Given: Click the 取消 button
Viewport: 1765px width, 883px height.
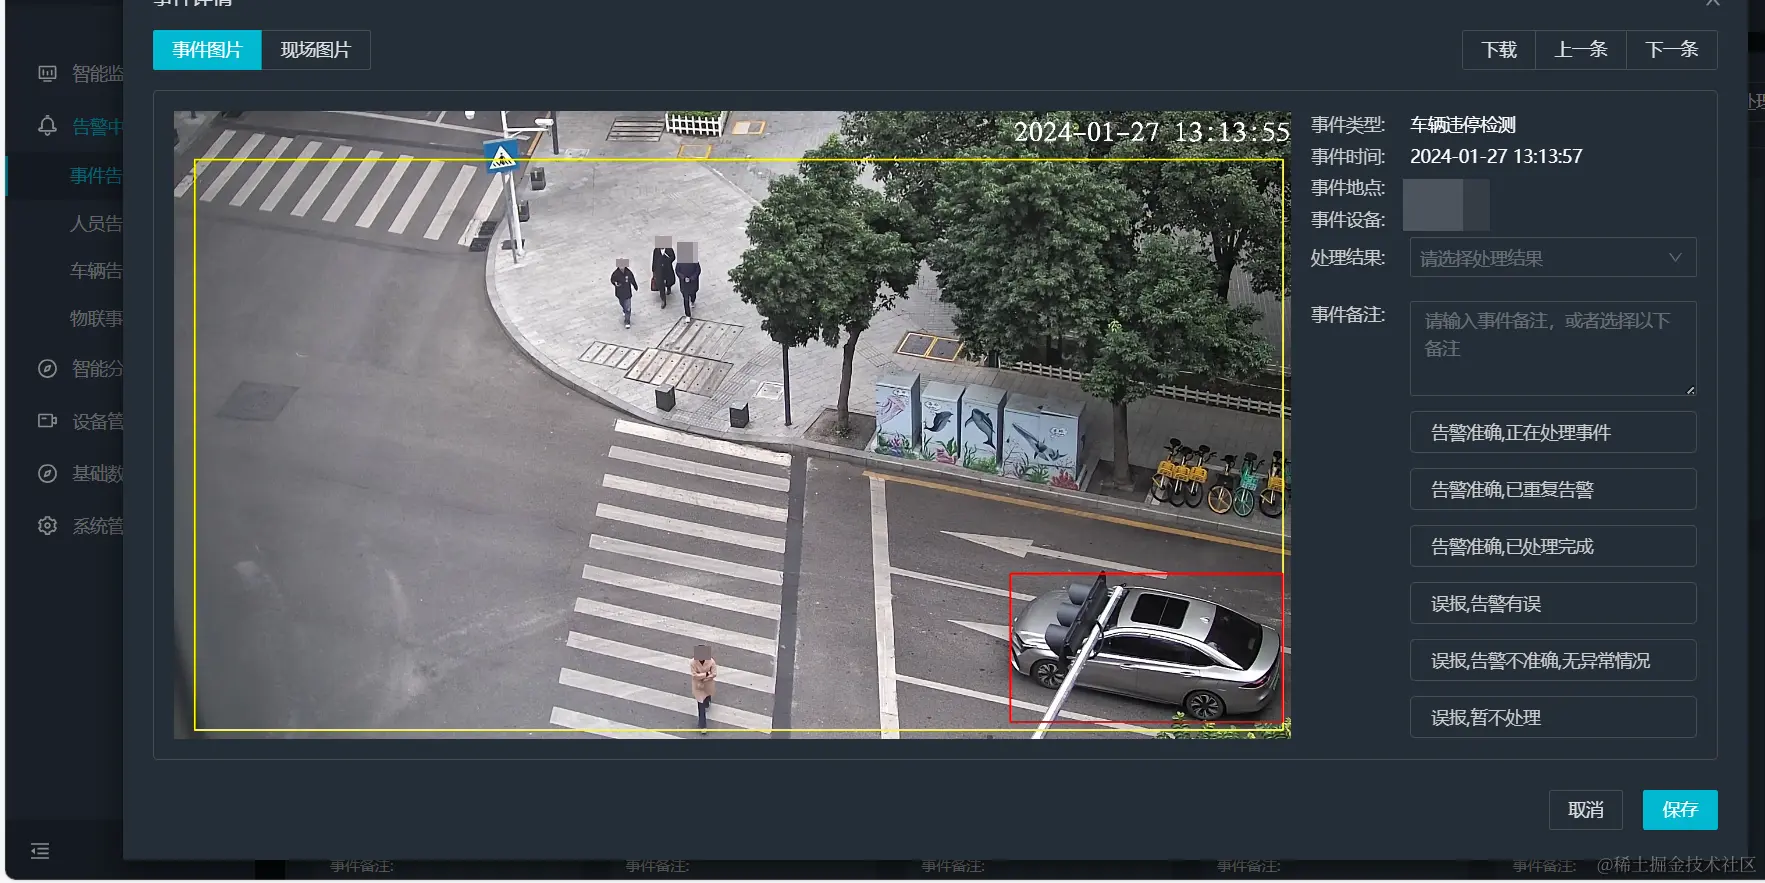Looking at the screenshot, I should coord(1586,810).
